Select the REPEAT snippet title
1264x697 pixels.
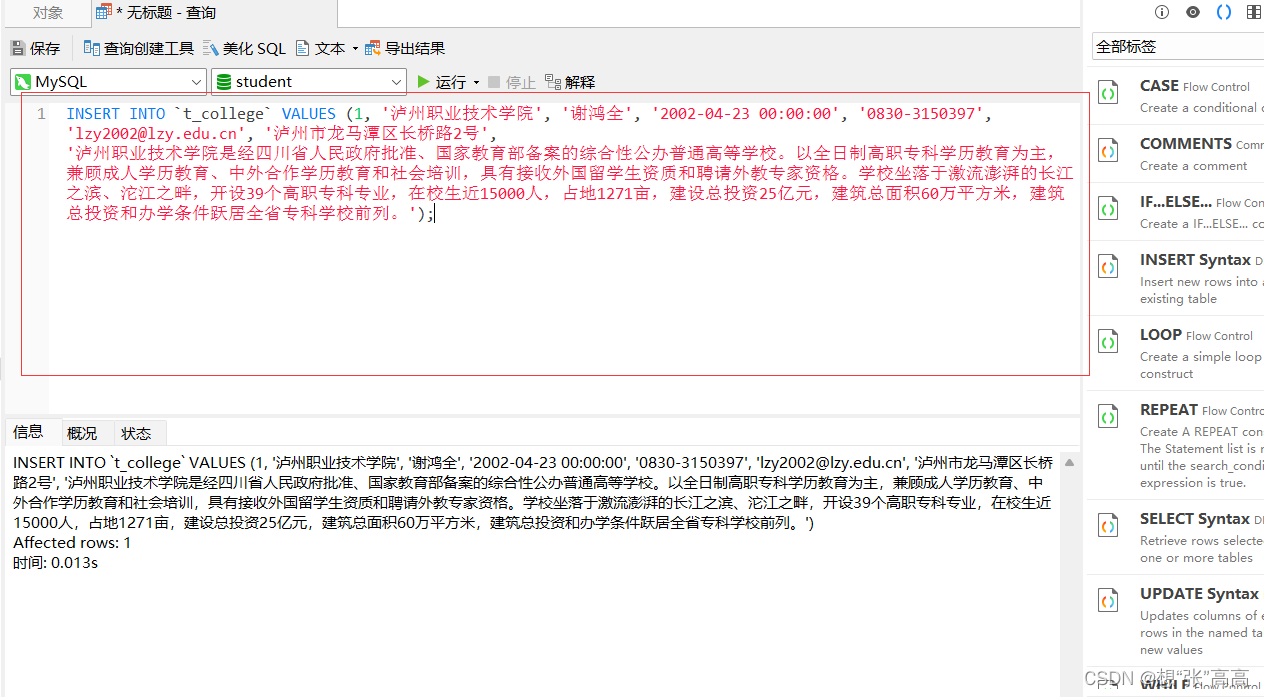pyautogui.click(x=1169, y=410)
